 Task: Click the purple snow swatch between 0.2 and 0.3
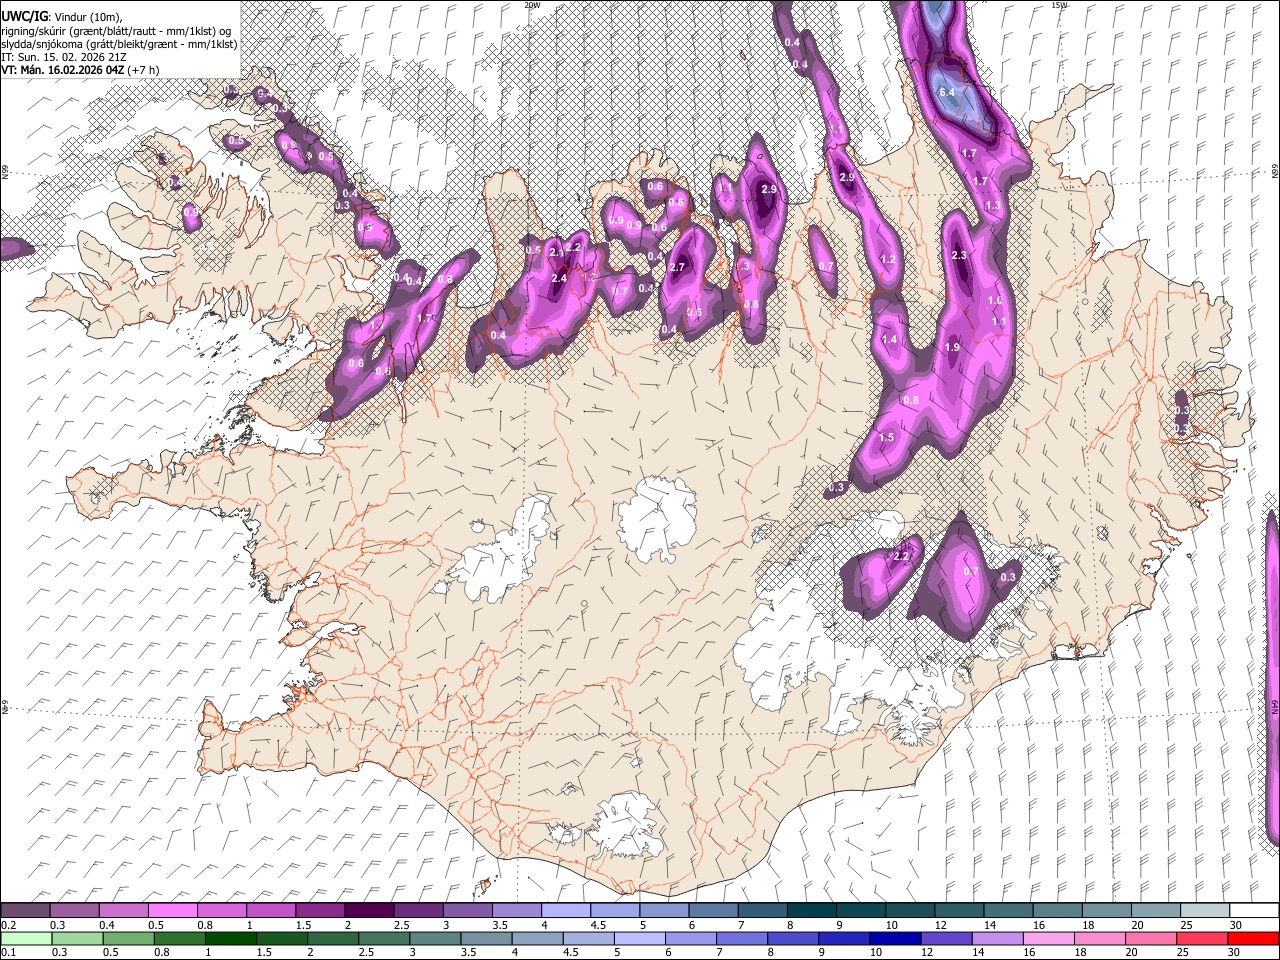tap(26, 911)
